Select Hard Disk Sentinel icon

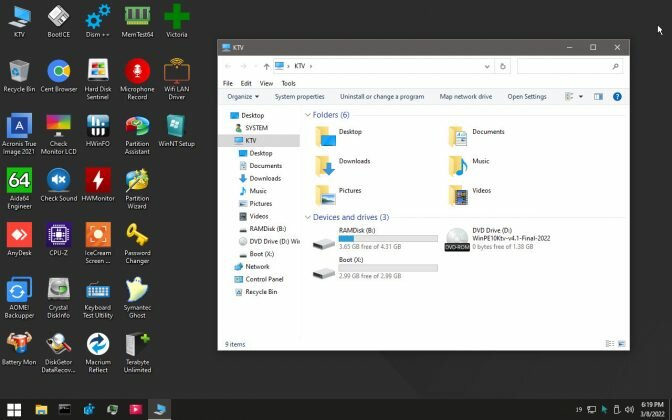98,80
